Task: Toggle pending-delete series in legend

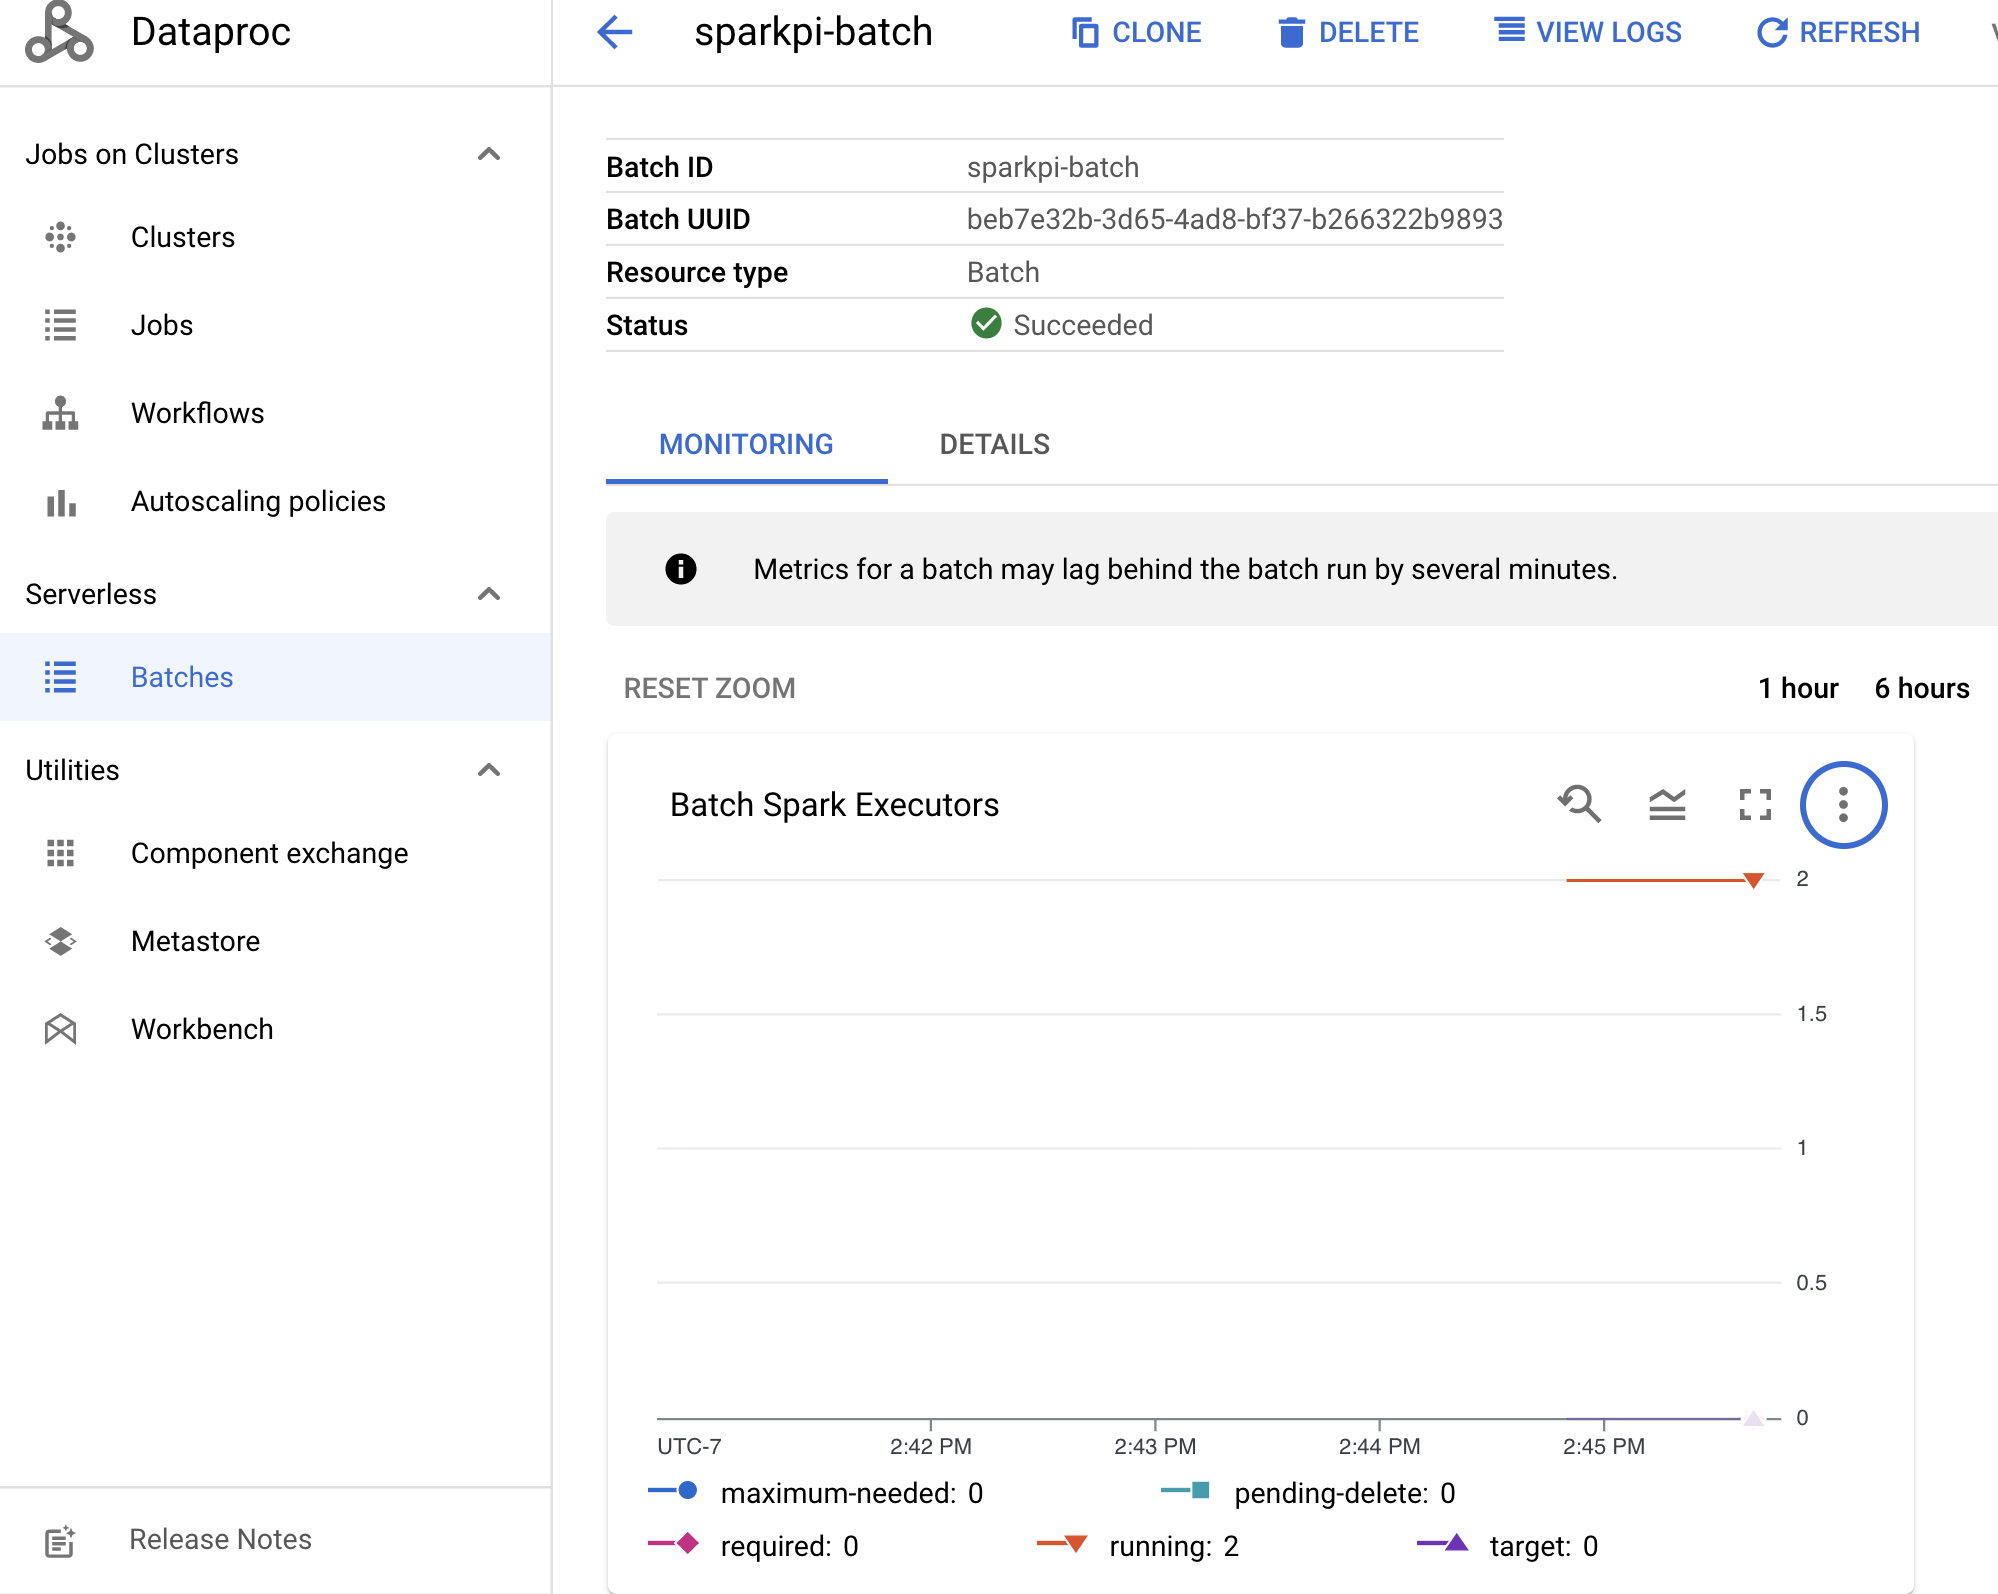Action: coord(1343,1493)
